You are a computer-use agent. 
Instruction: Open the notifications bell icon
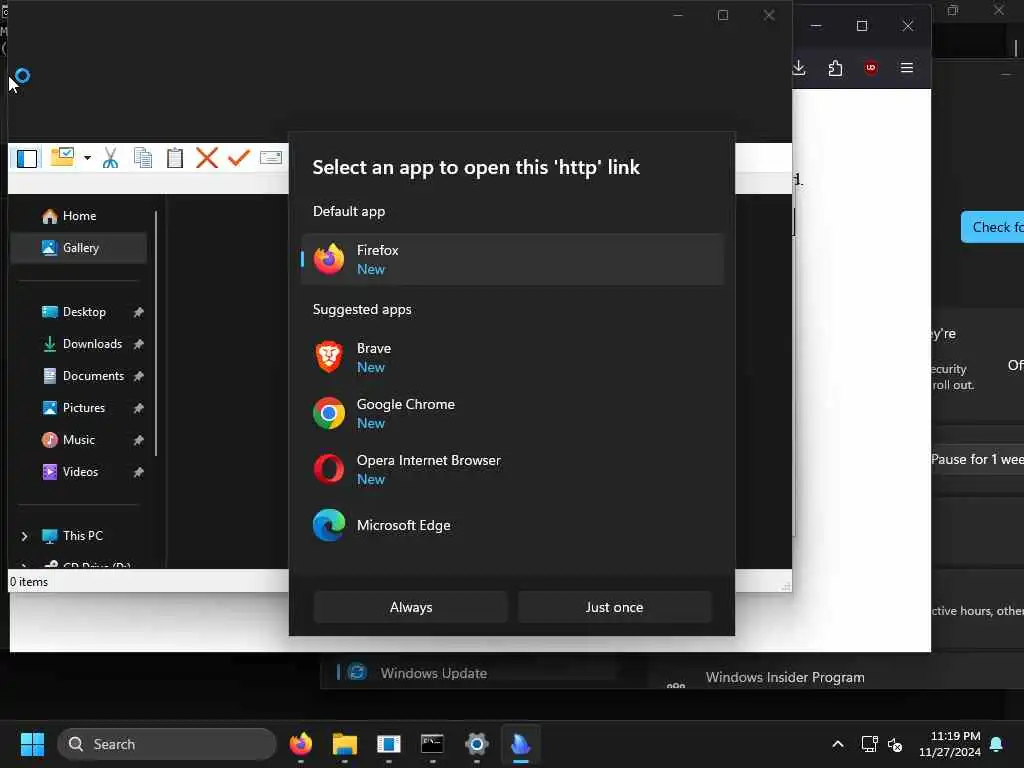997,744
